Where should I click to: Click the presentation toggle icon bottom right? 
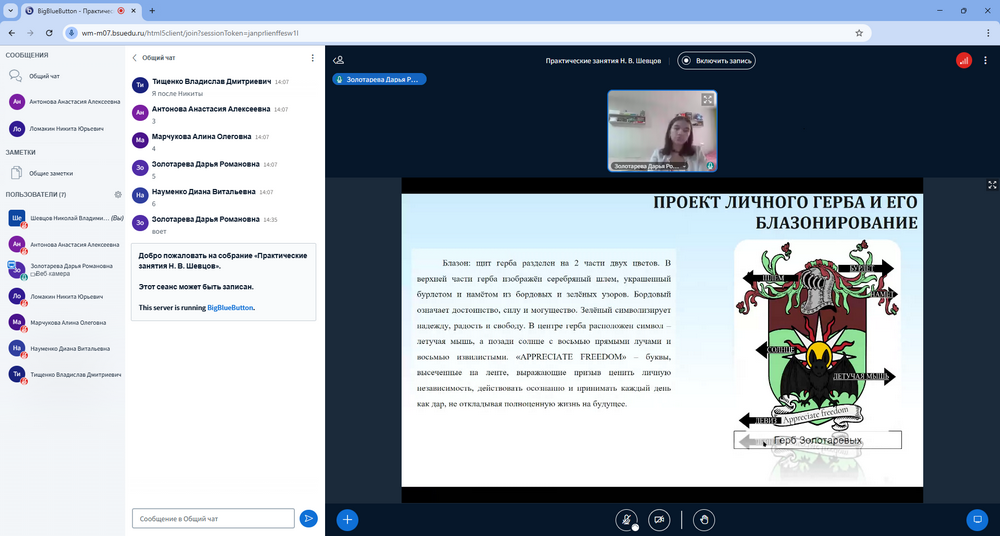point(977,519)
